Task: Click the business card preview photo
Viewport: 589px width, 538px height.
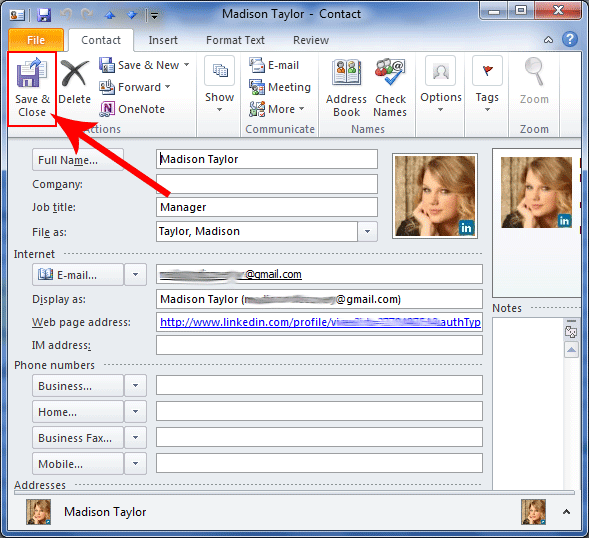Action: 536,192
